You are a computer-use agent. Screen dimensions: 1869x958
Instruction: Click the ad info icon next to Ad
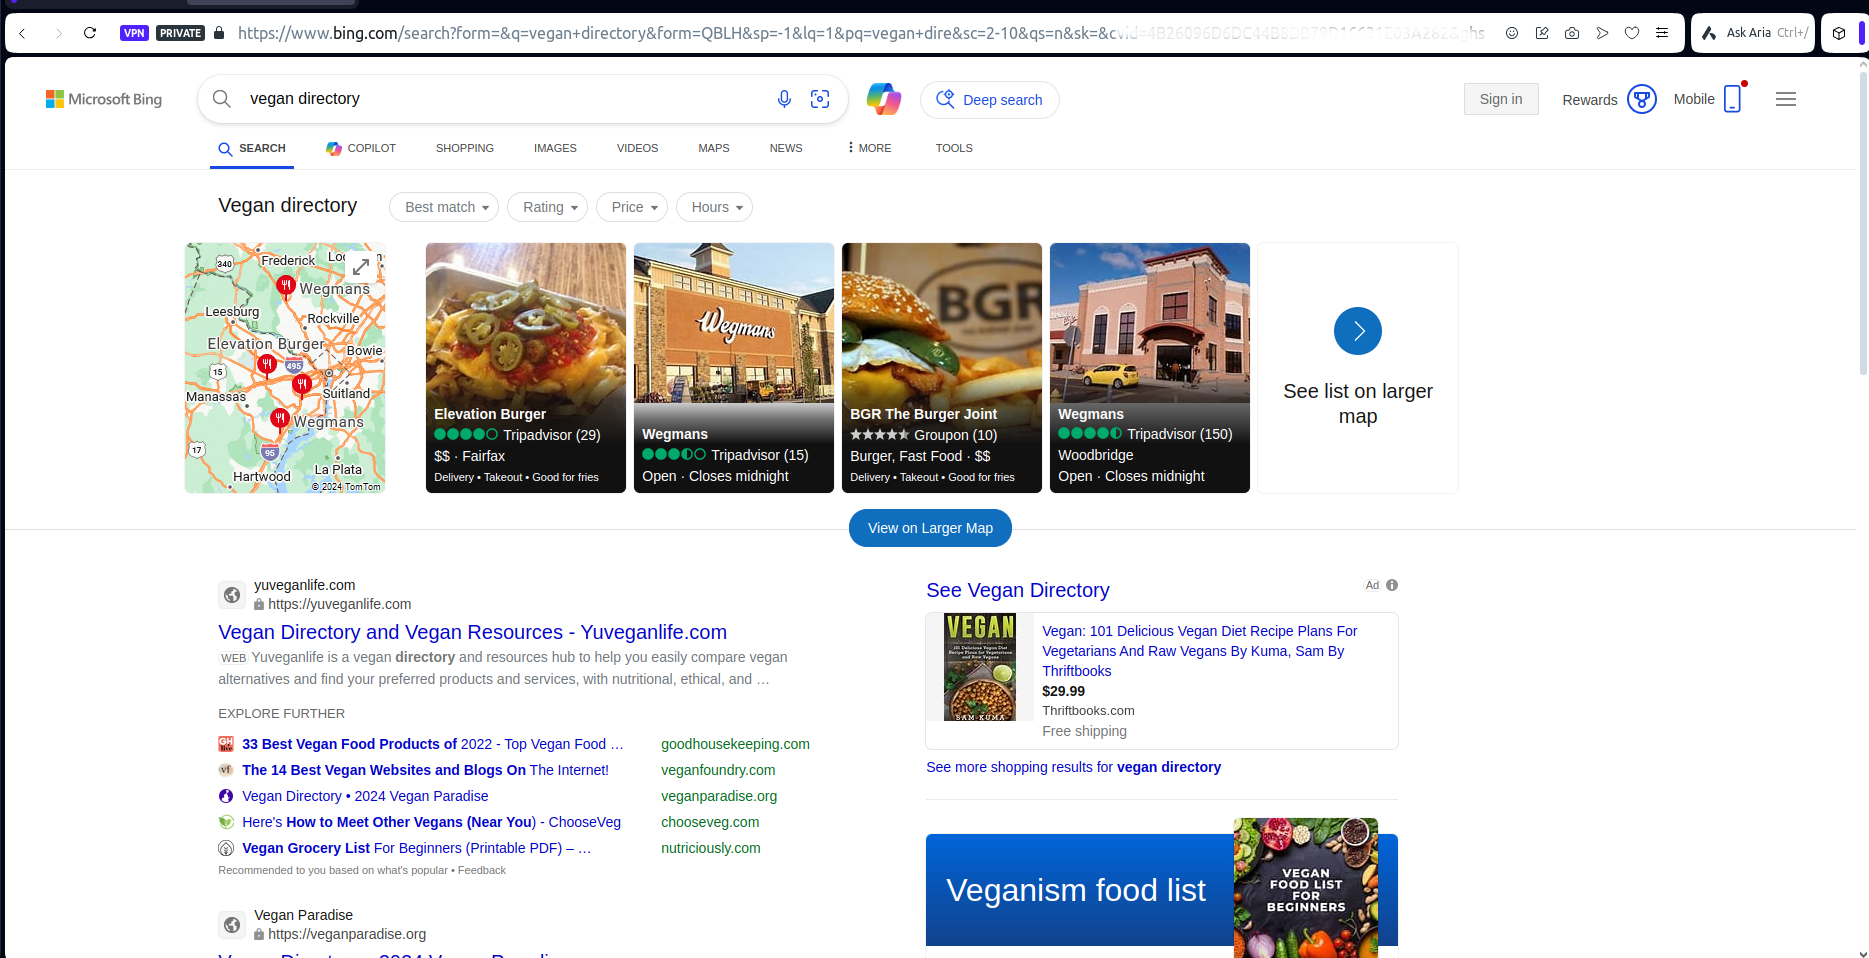click(x=1392, y=585)
